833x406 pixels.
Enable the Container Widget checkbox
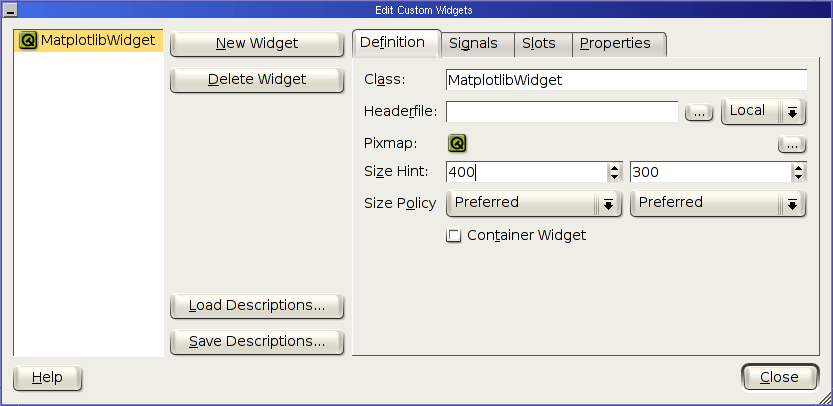453,235
